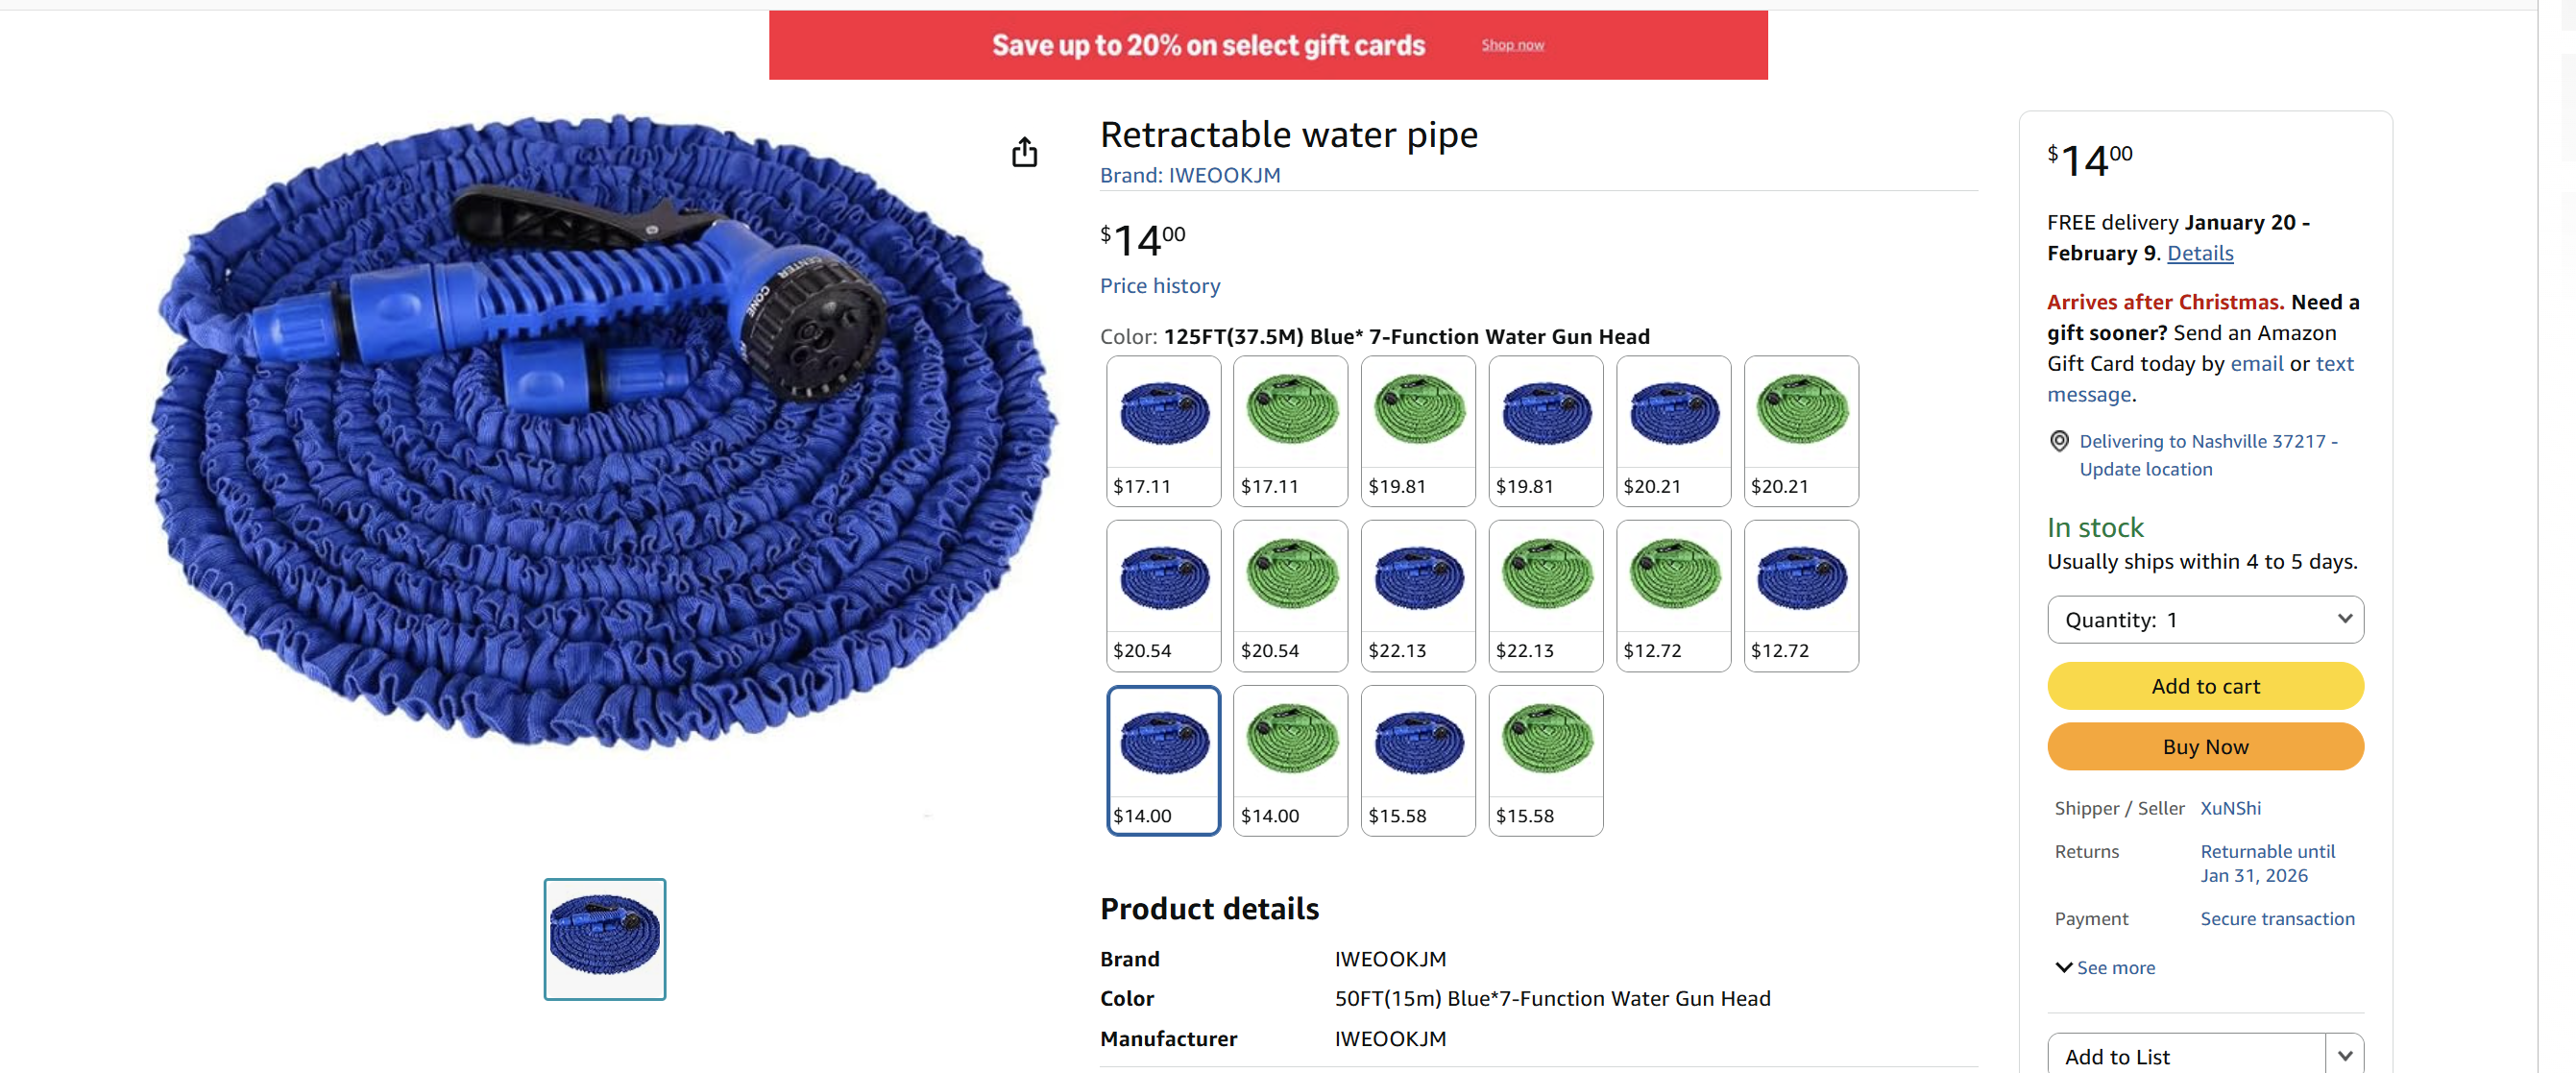Select the product image thumbnail below the photo

[604, 938]
